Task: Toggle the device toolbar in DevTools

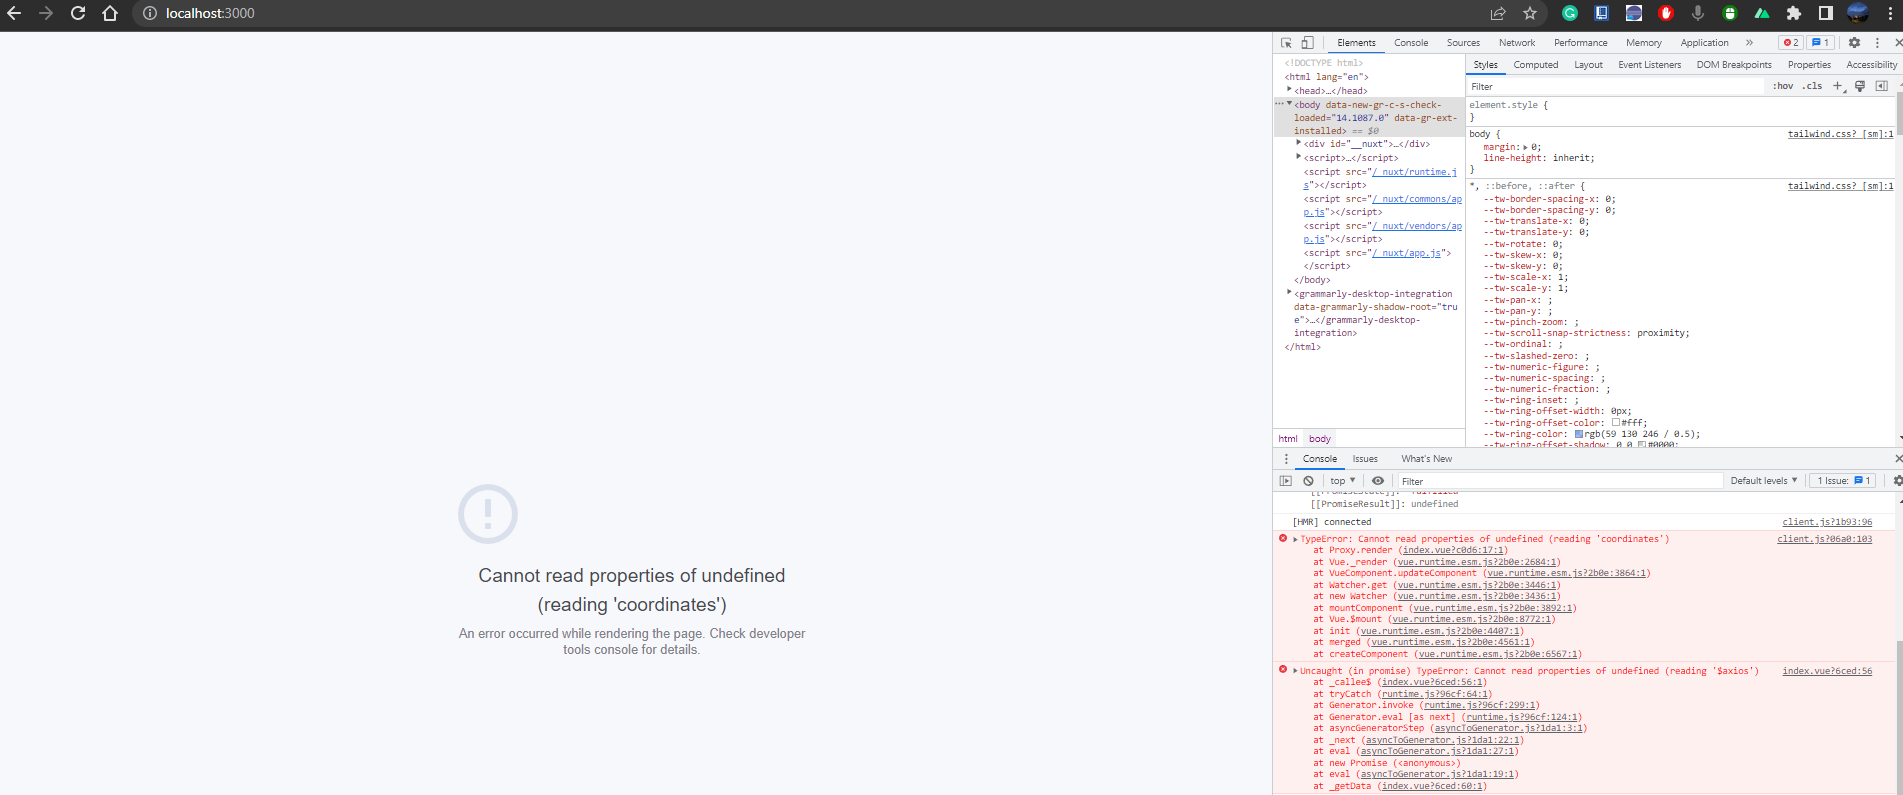Action: point(1307,43)
